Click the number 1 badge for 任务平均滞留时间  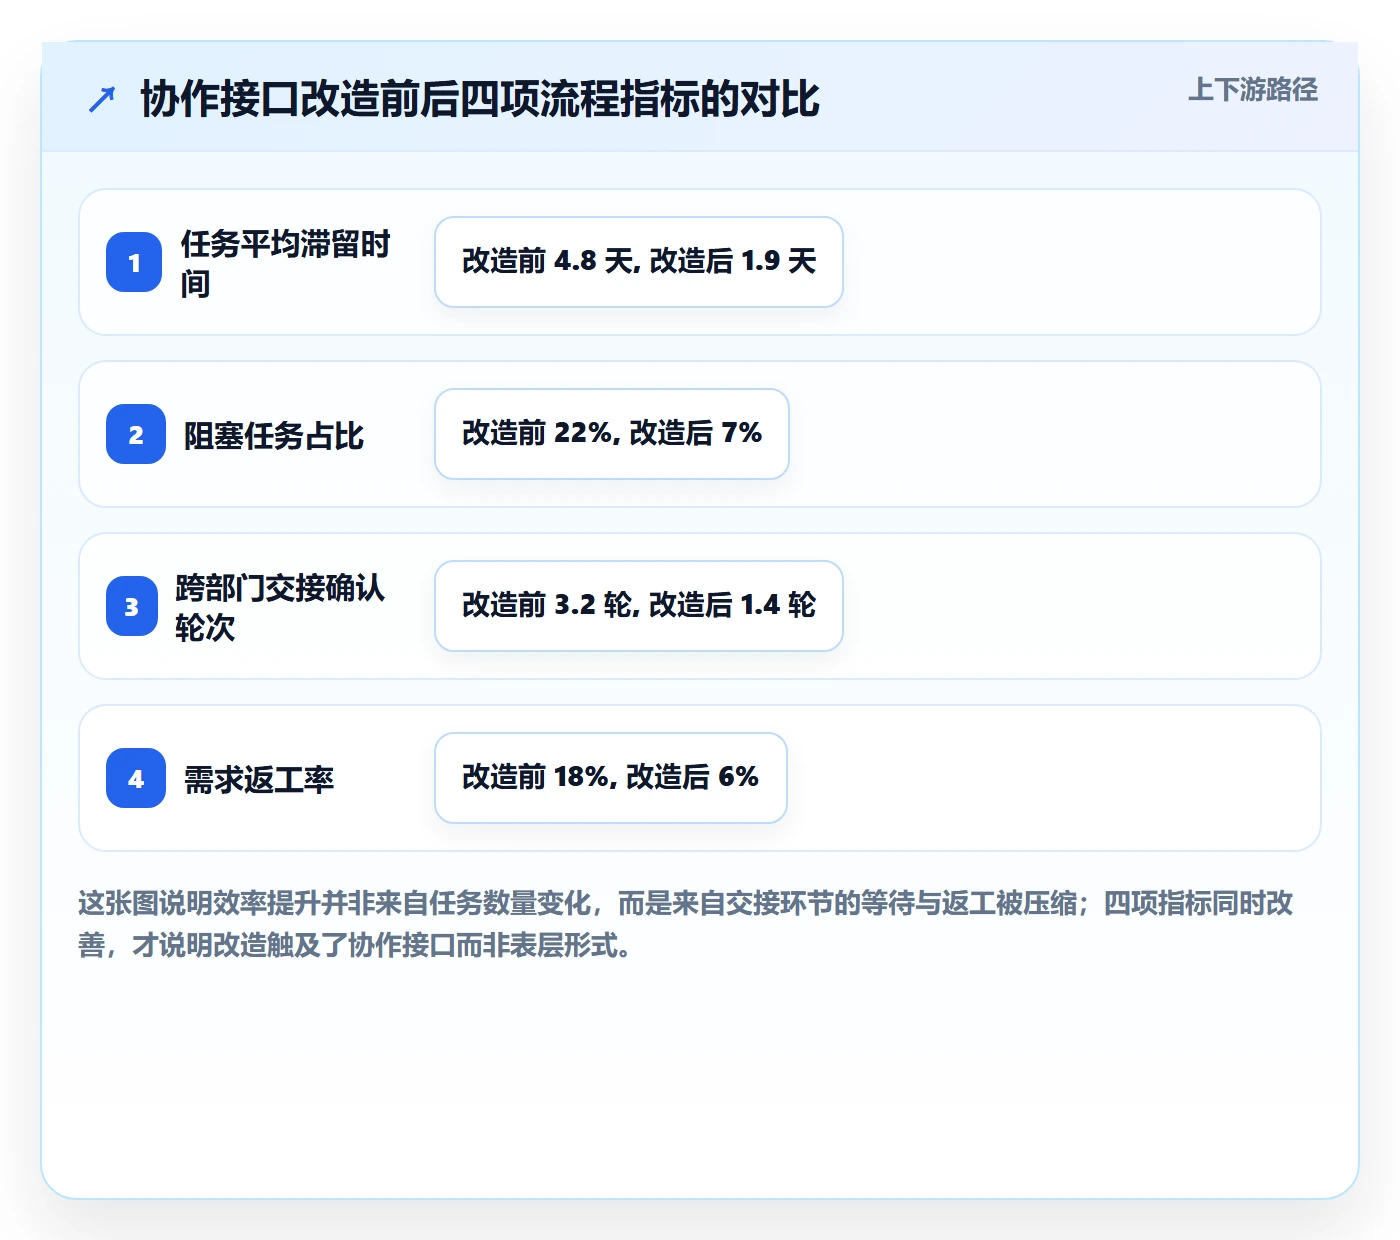pyautogui.click(x=134, y=262)
